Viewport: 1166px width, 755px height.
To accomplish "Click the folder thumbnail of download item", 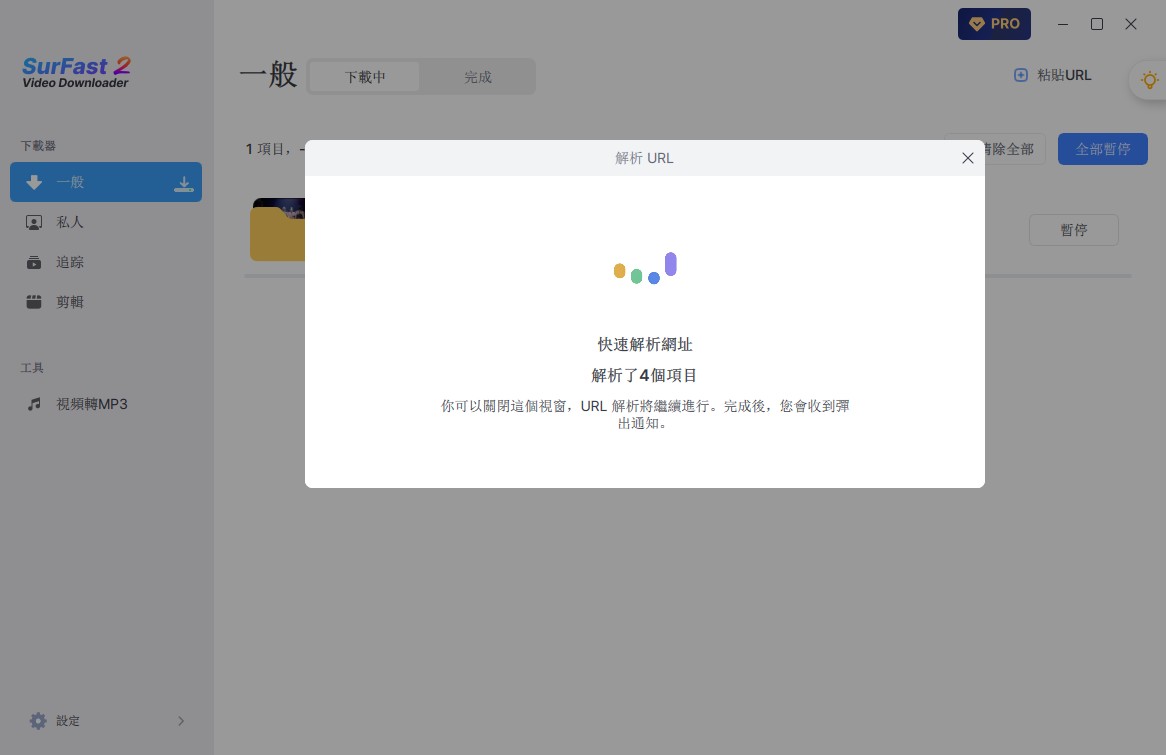I will coord(277,230).
